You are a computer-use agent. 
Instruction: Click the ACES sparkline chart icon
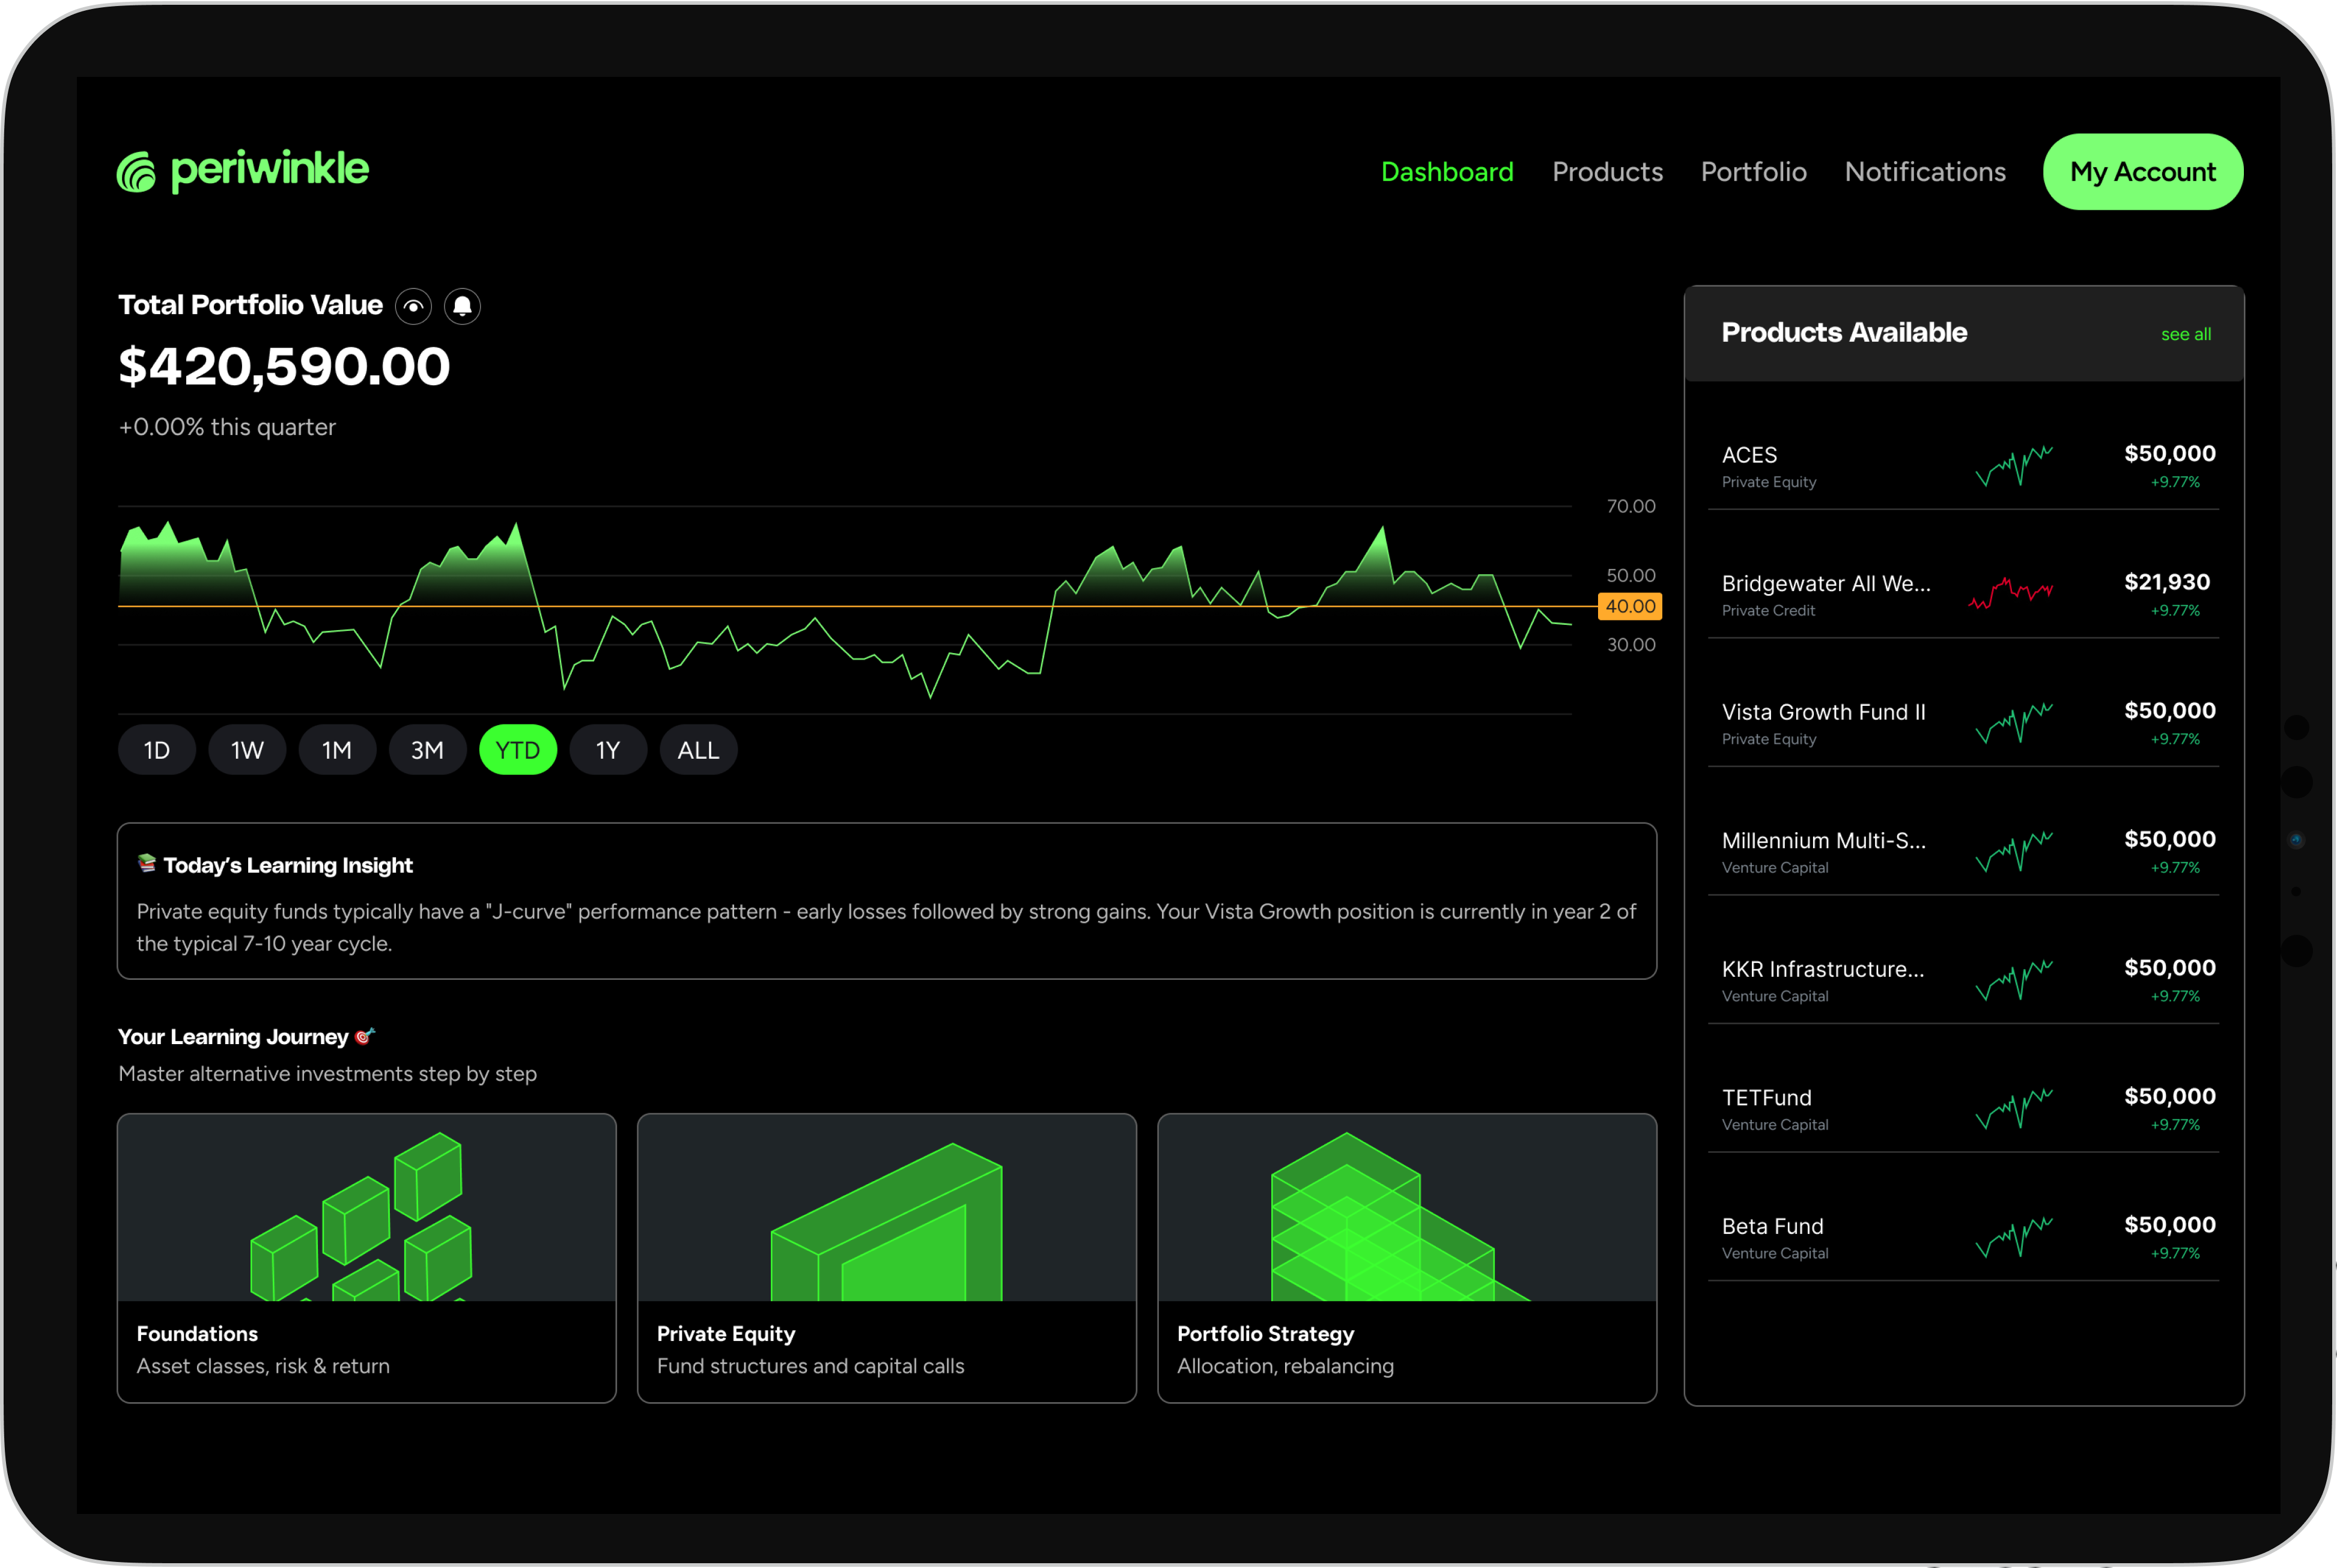click(x=2013, y=466)
